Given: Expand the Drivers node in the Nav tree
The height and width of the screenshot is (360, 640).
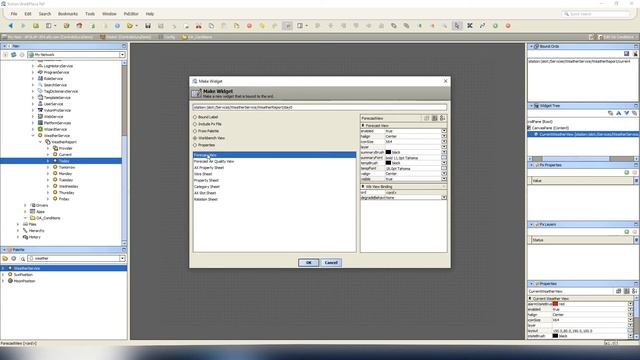Looking at the screenshot, I should pos(25,205).
